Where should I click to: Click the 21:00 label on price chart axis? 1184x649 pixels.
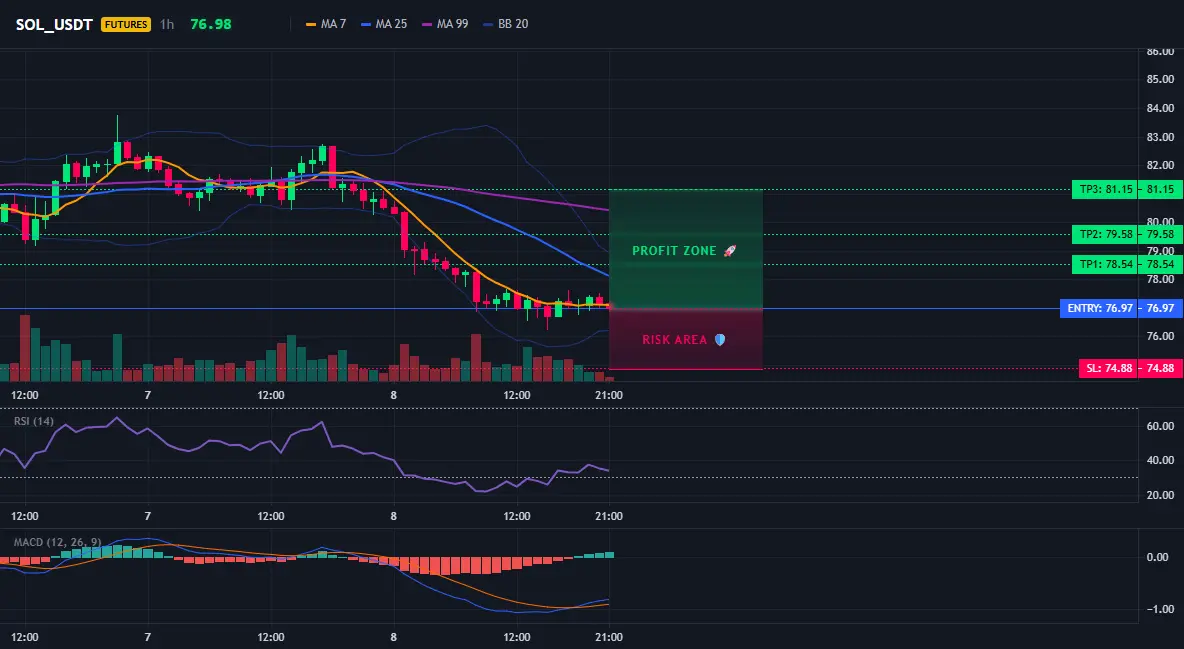(x=609, y=395)
